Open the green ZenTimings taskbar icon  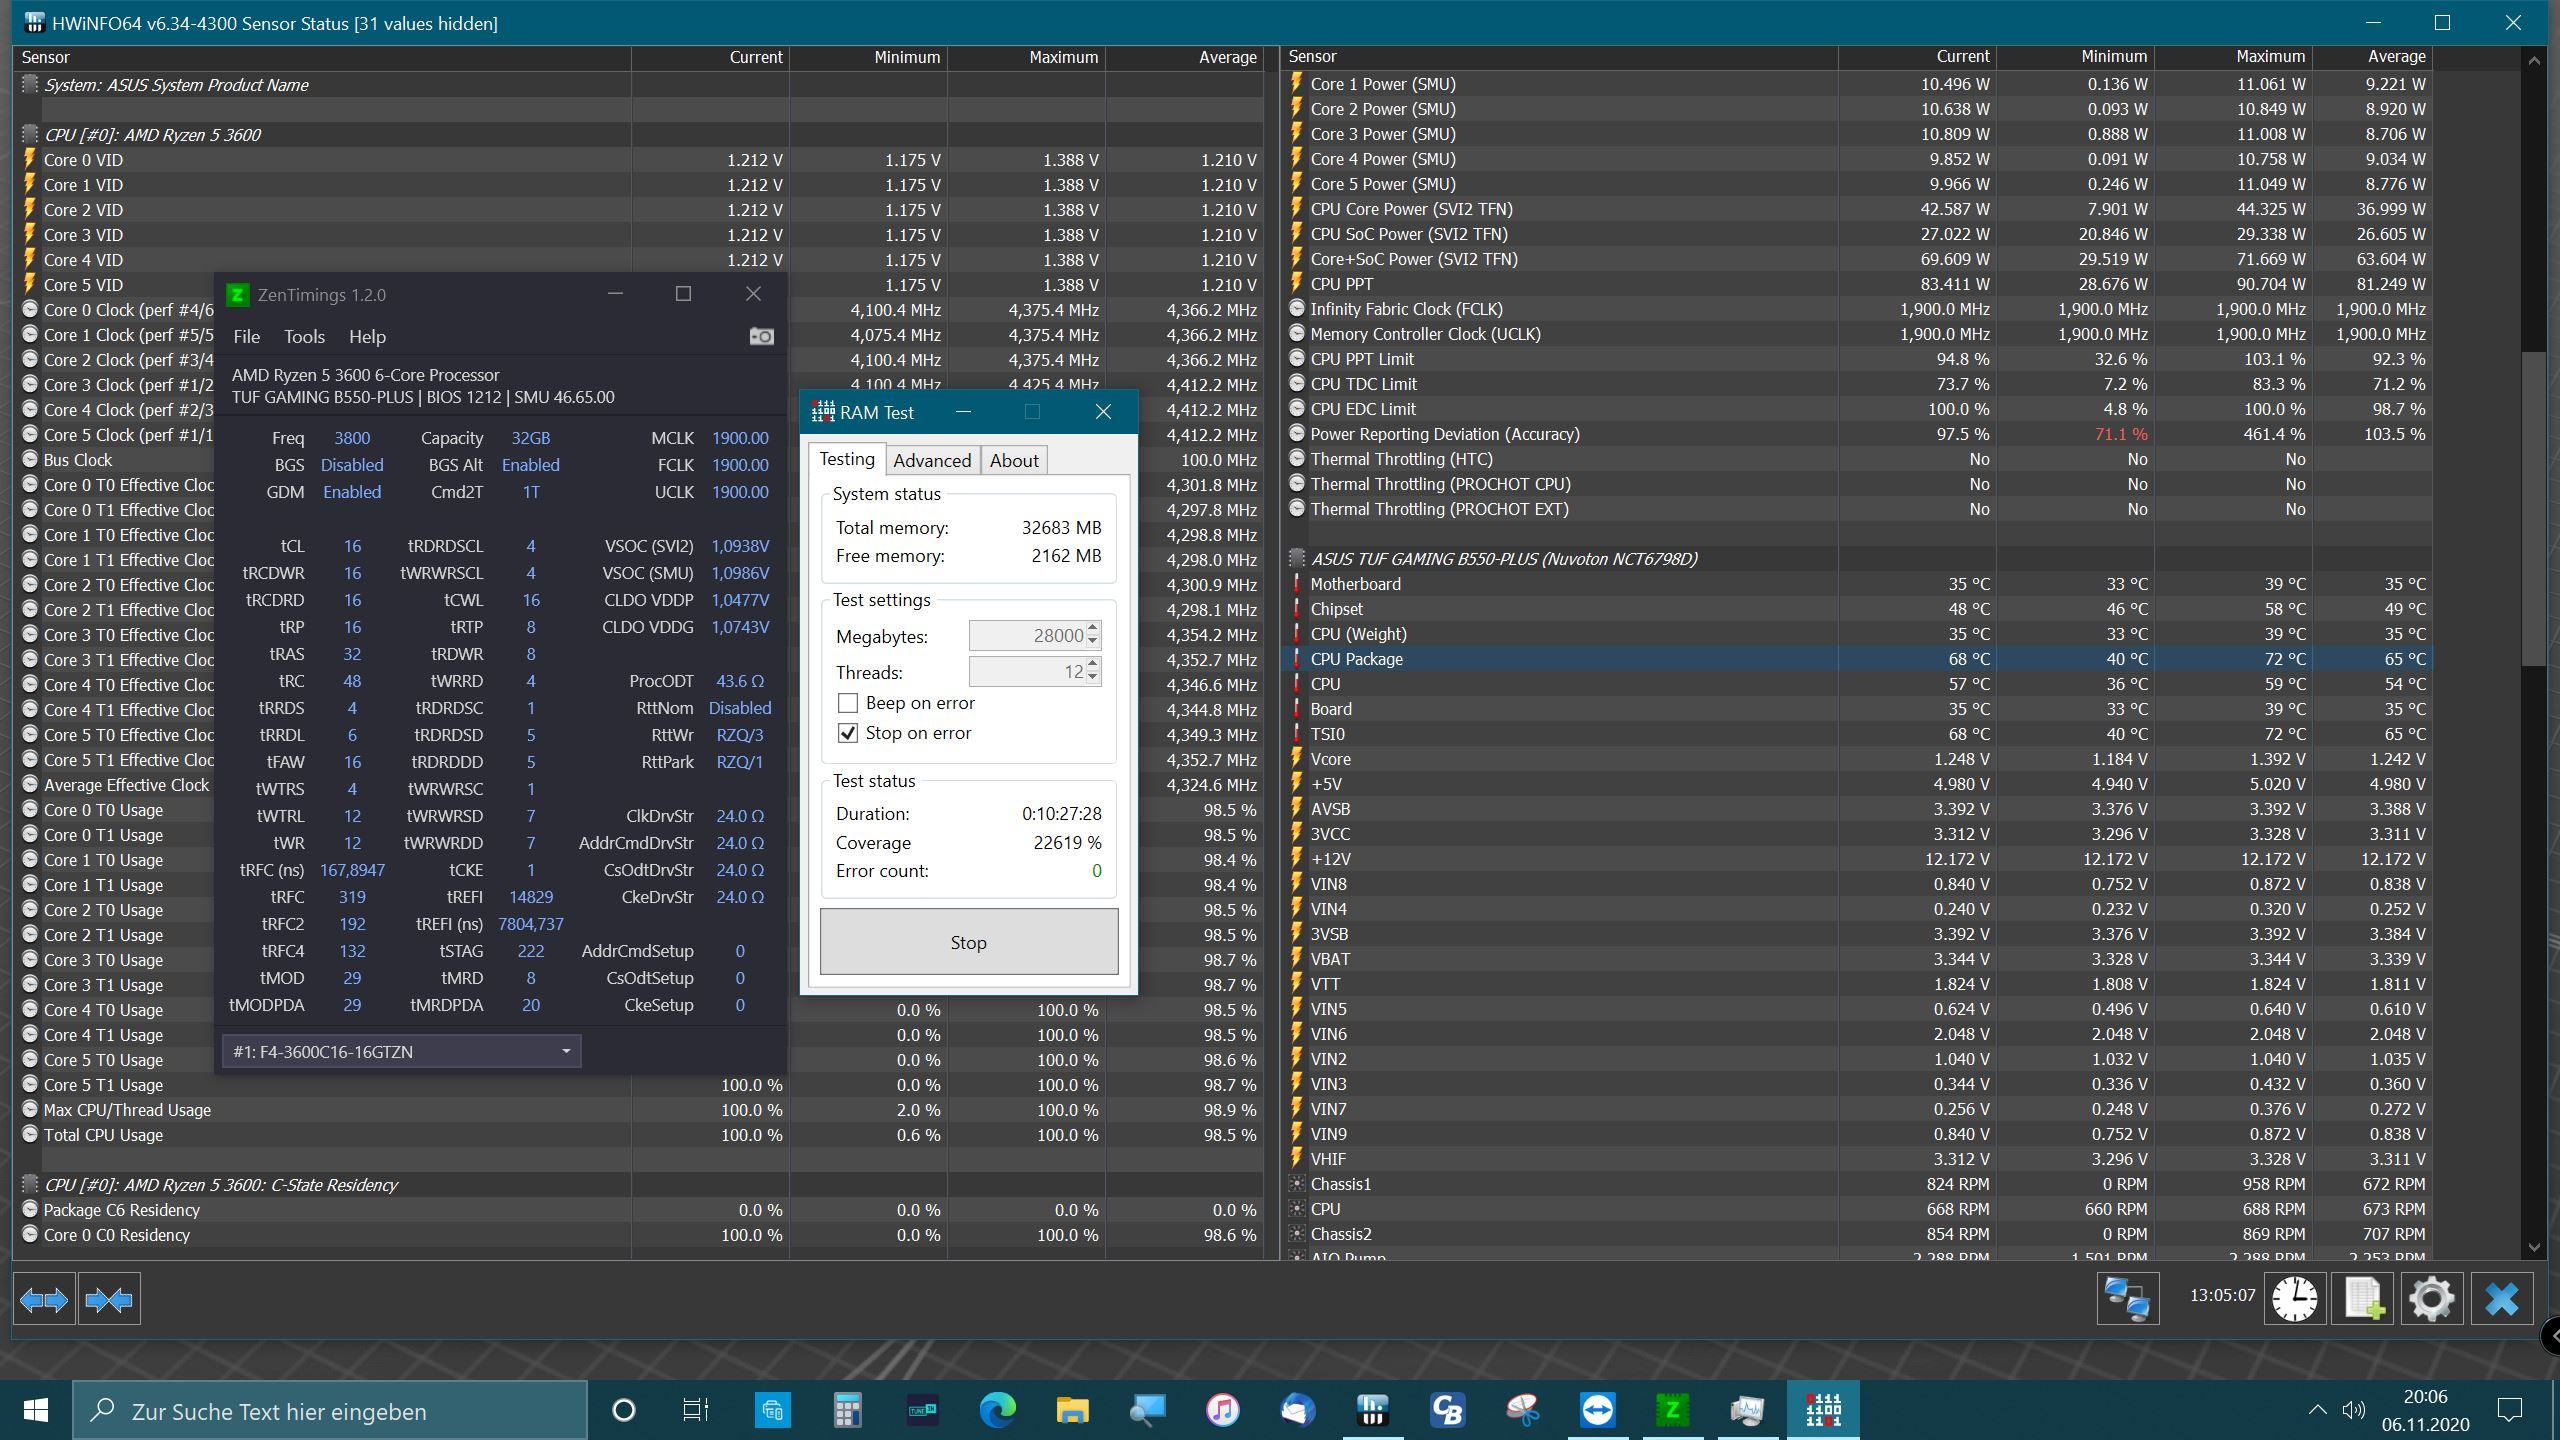[x=1672, y=1410]
